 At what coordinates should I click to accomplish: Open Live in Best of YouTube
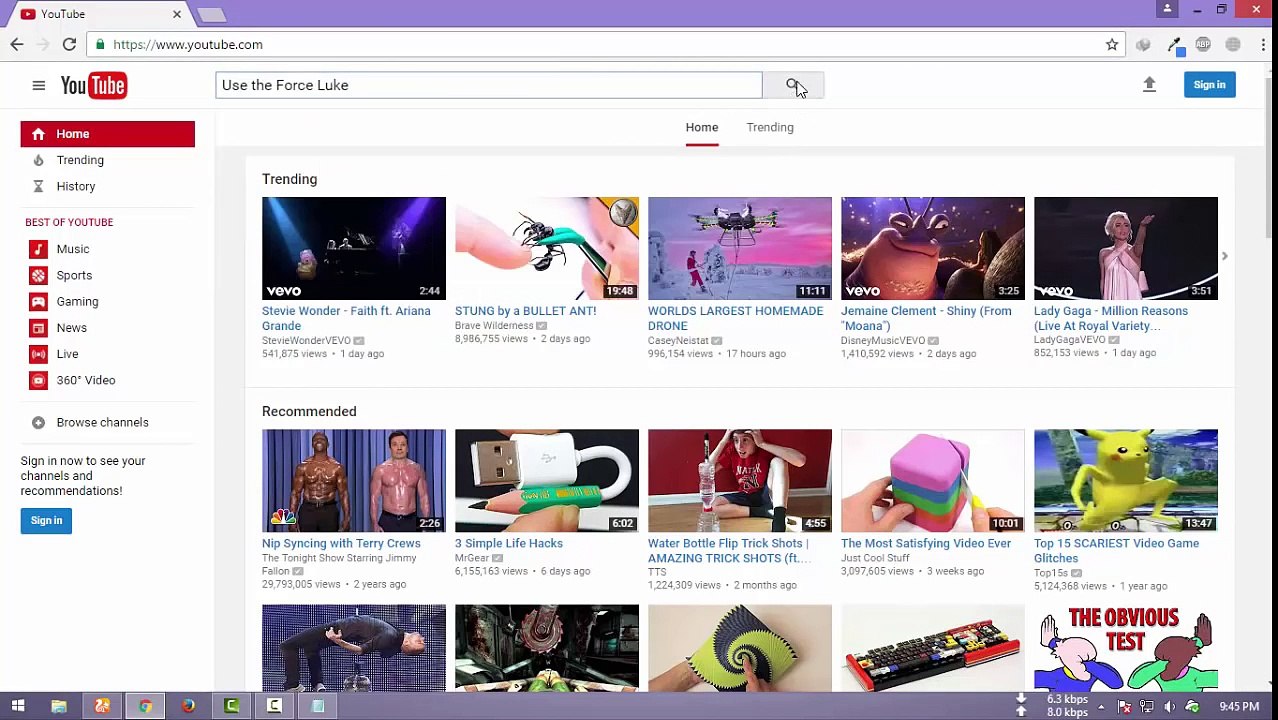(67, 354)
